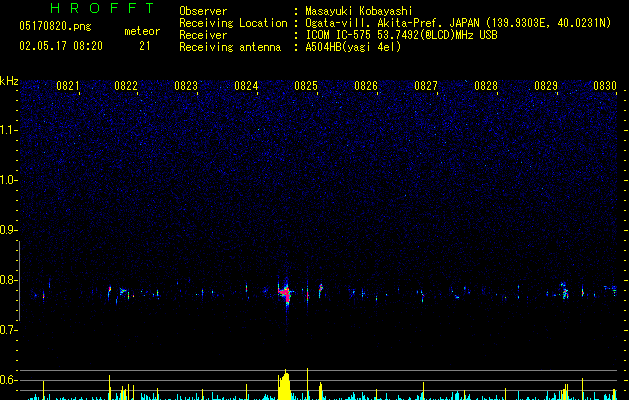The height and width of the screenshot is (400, 629).
Task: Click the 0.9 kHz axis label
Action: [9, 230]
